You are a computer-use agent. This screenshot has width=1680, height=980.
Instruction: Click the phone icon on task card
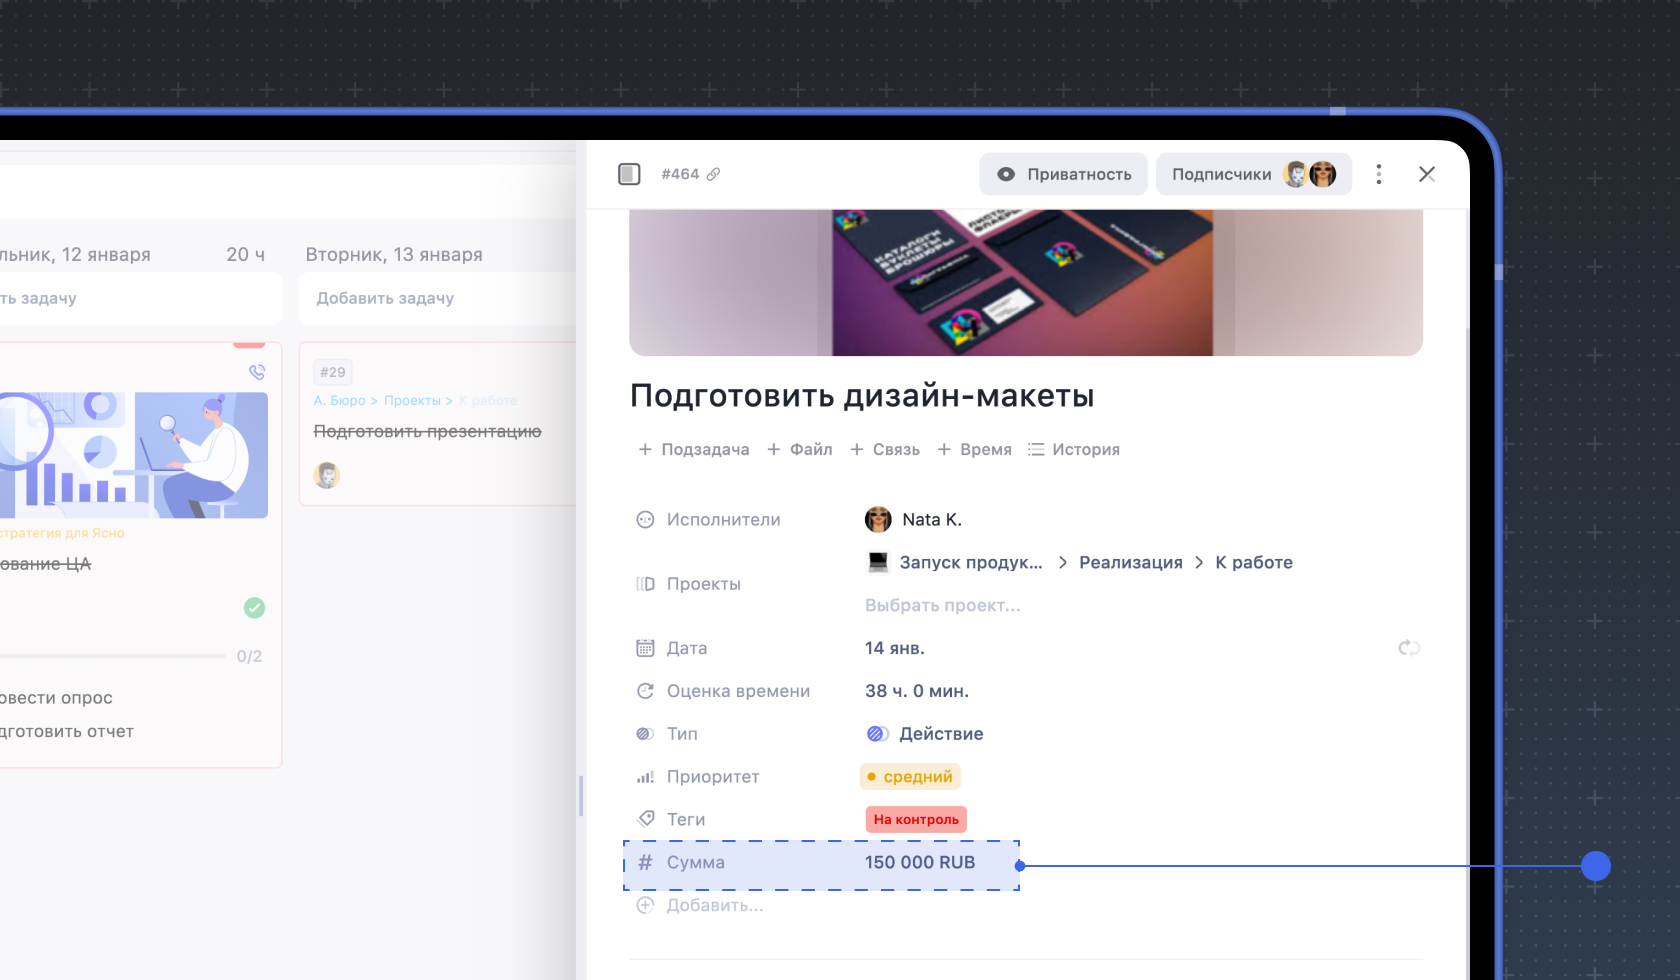pos(257,372)
